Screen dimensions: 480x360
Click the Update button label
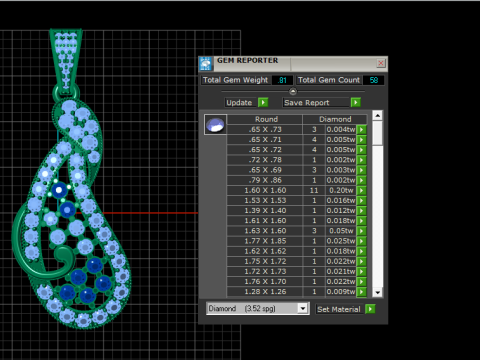(239, 103)
